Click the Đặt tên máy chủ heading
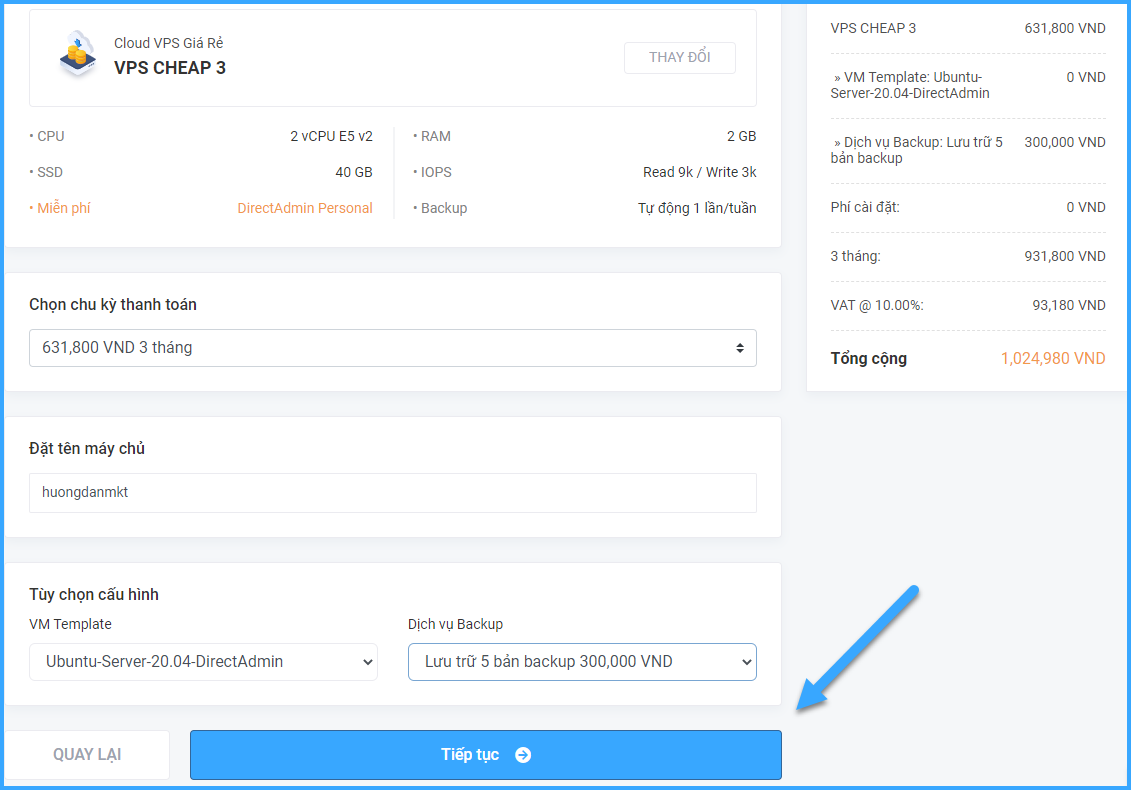Viewport: 1131px width, 790px height. tap(87, 449)
